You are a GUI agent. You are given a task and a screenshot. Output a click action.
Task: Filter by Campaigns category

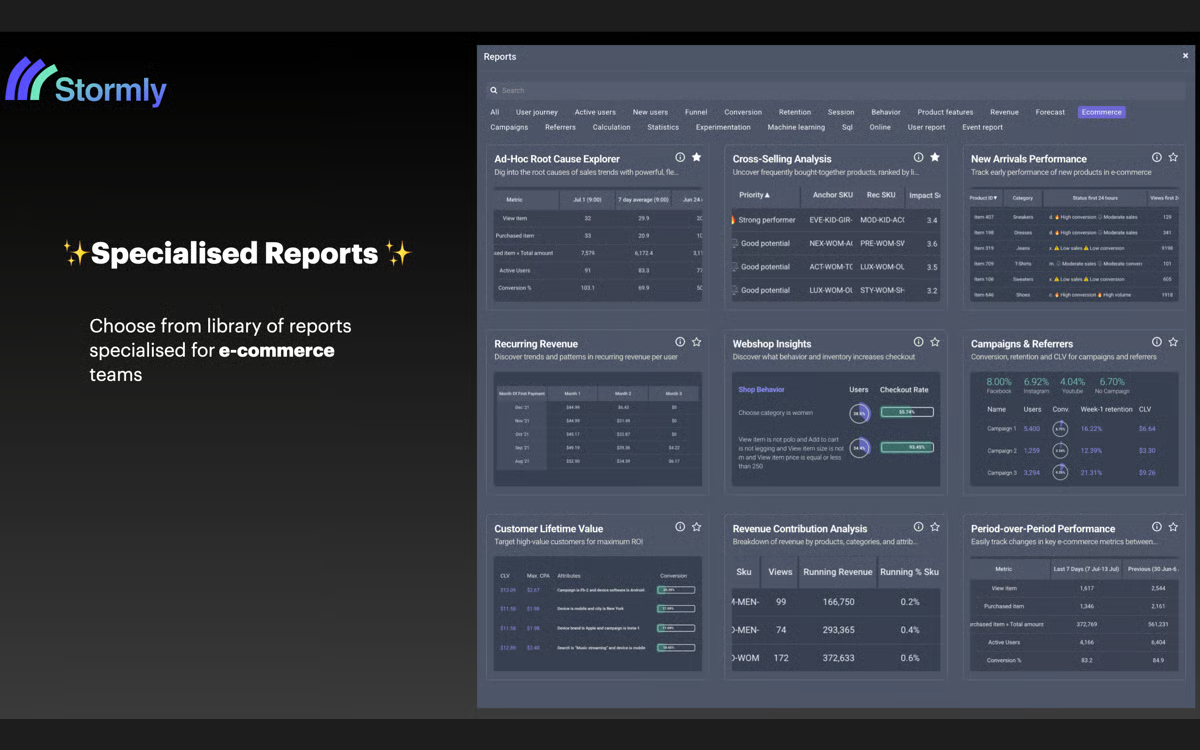point(509,127)
